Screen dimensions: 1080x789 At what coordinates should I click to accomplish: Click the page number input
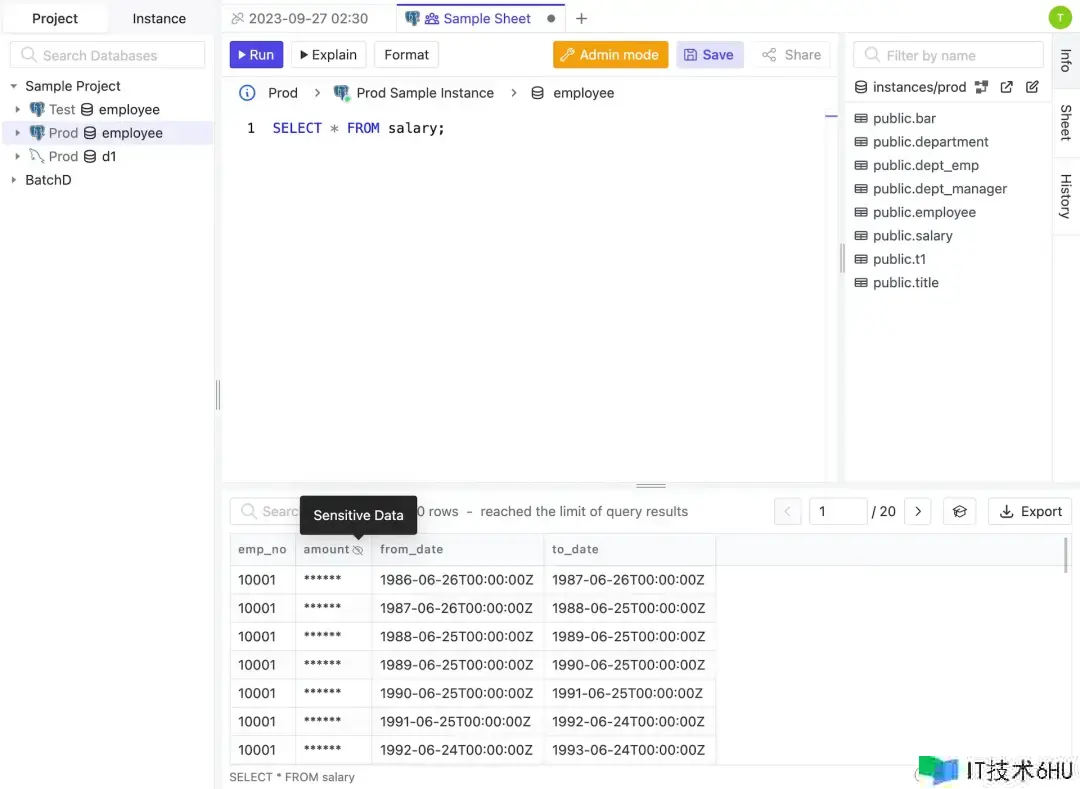(x=838, y=512)
